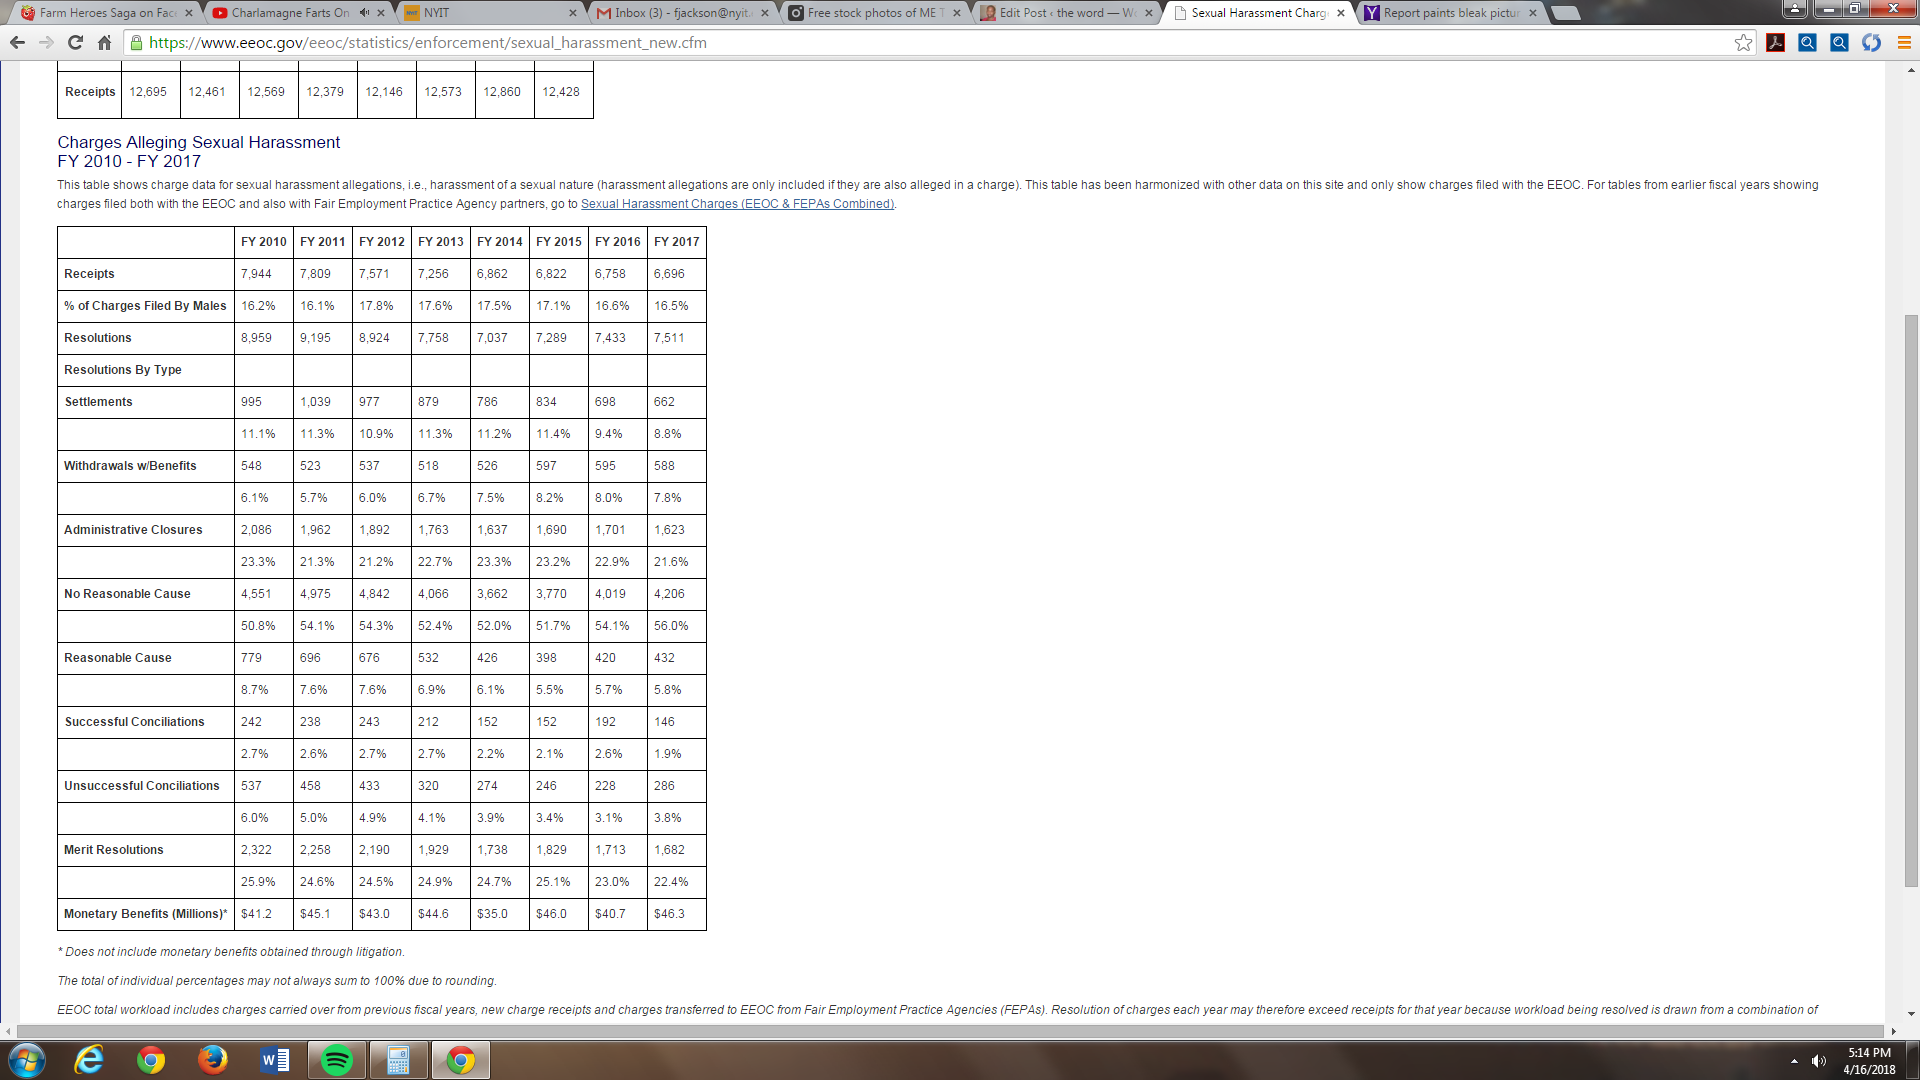Click the browser reload button
The width and height of the screenshot is (1920, 1080).
[75, 42]
